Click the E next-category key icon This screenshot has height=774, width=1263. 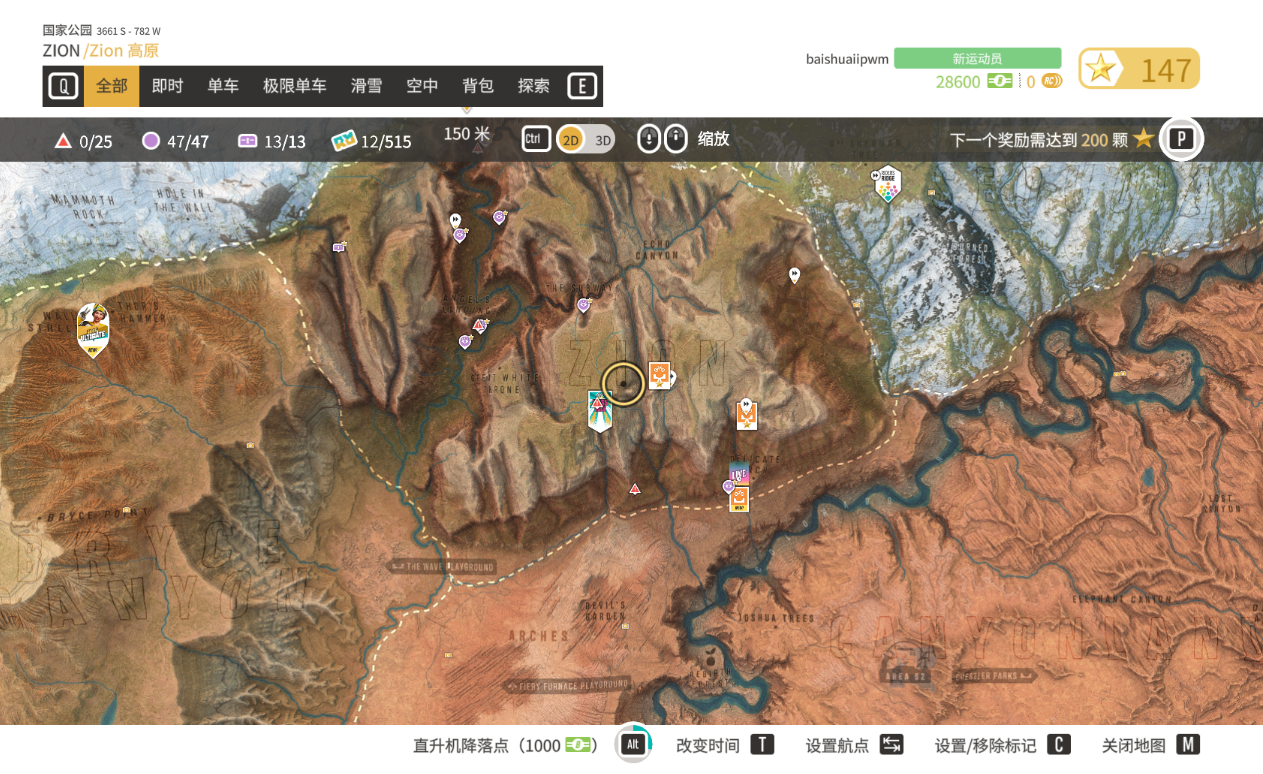[582, 86]
